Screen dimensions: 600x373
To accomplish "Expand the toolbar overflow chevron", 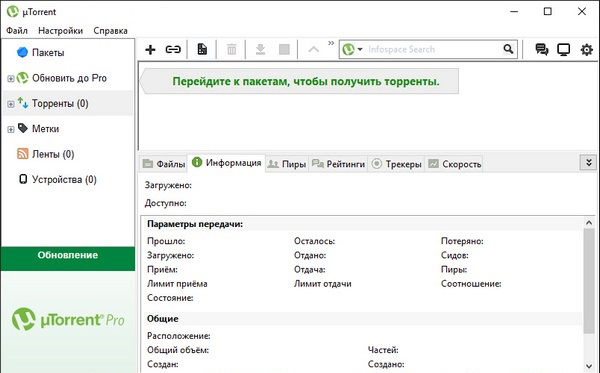I will pyautogui.click(x=331, y=43).
